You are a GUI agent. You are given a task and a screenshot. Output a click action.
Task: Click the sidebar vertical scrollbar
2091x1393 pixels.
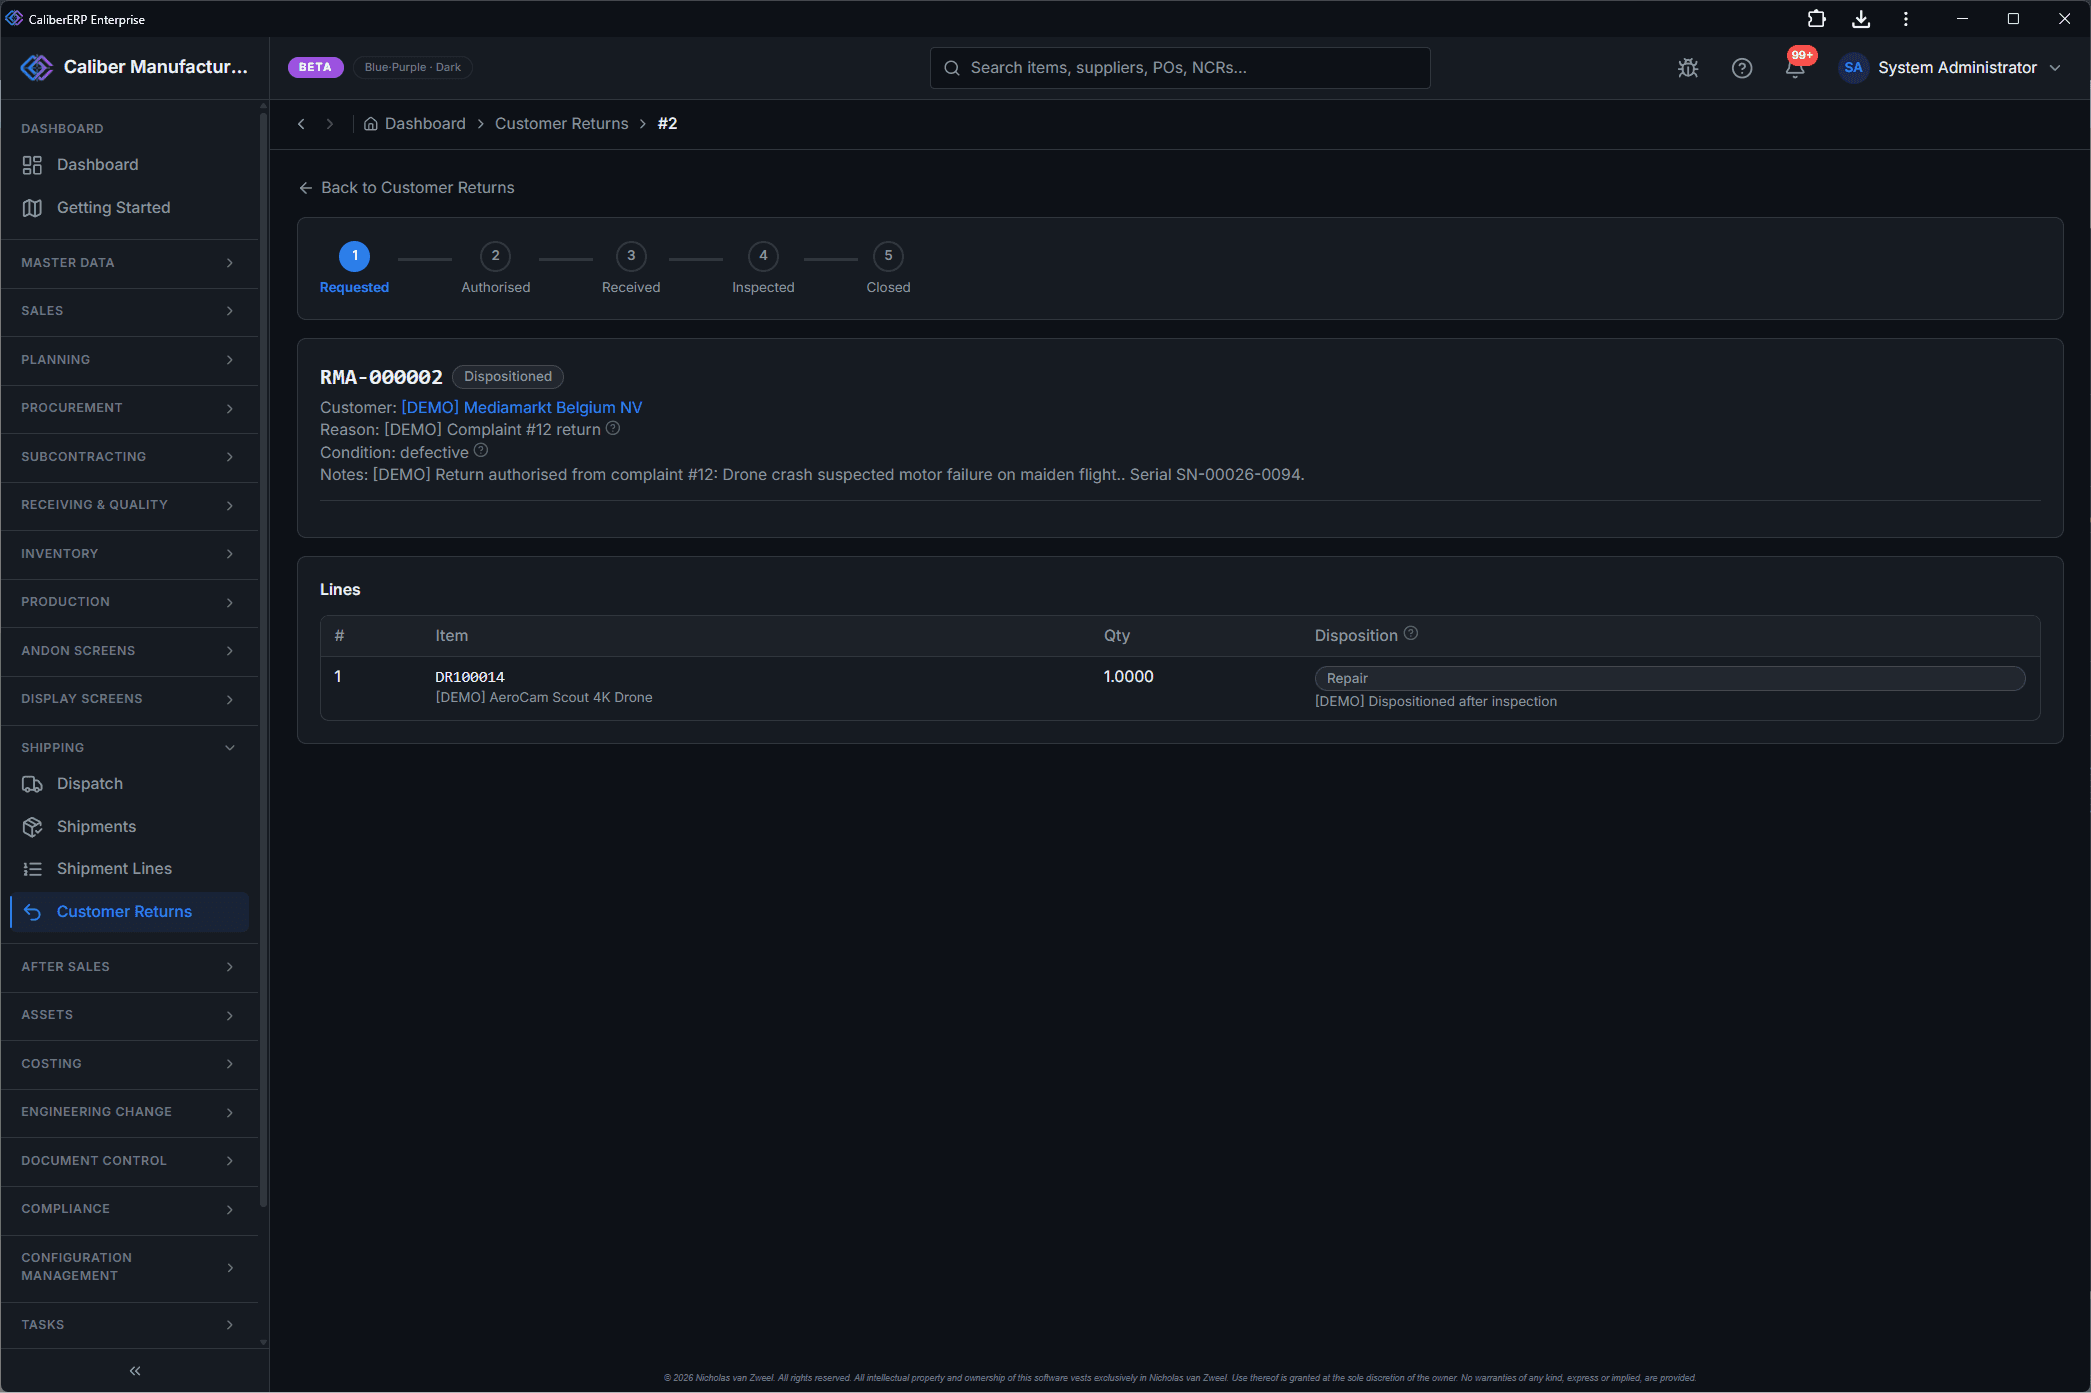[263, 660]
